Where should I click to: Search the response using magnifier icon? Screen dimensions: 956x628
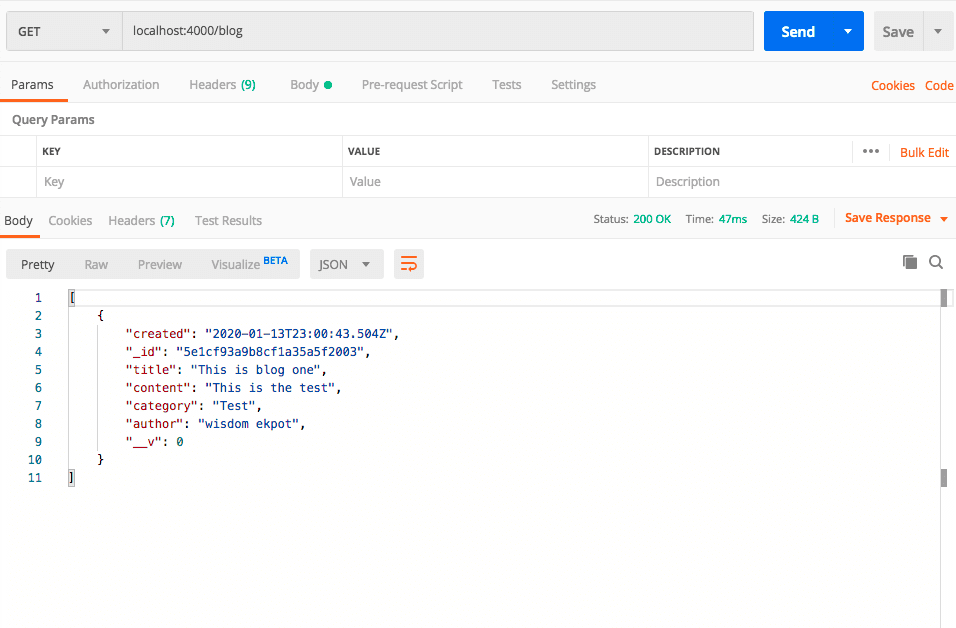(x=936, y=262)
